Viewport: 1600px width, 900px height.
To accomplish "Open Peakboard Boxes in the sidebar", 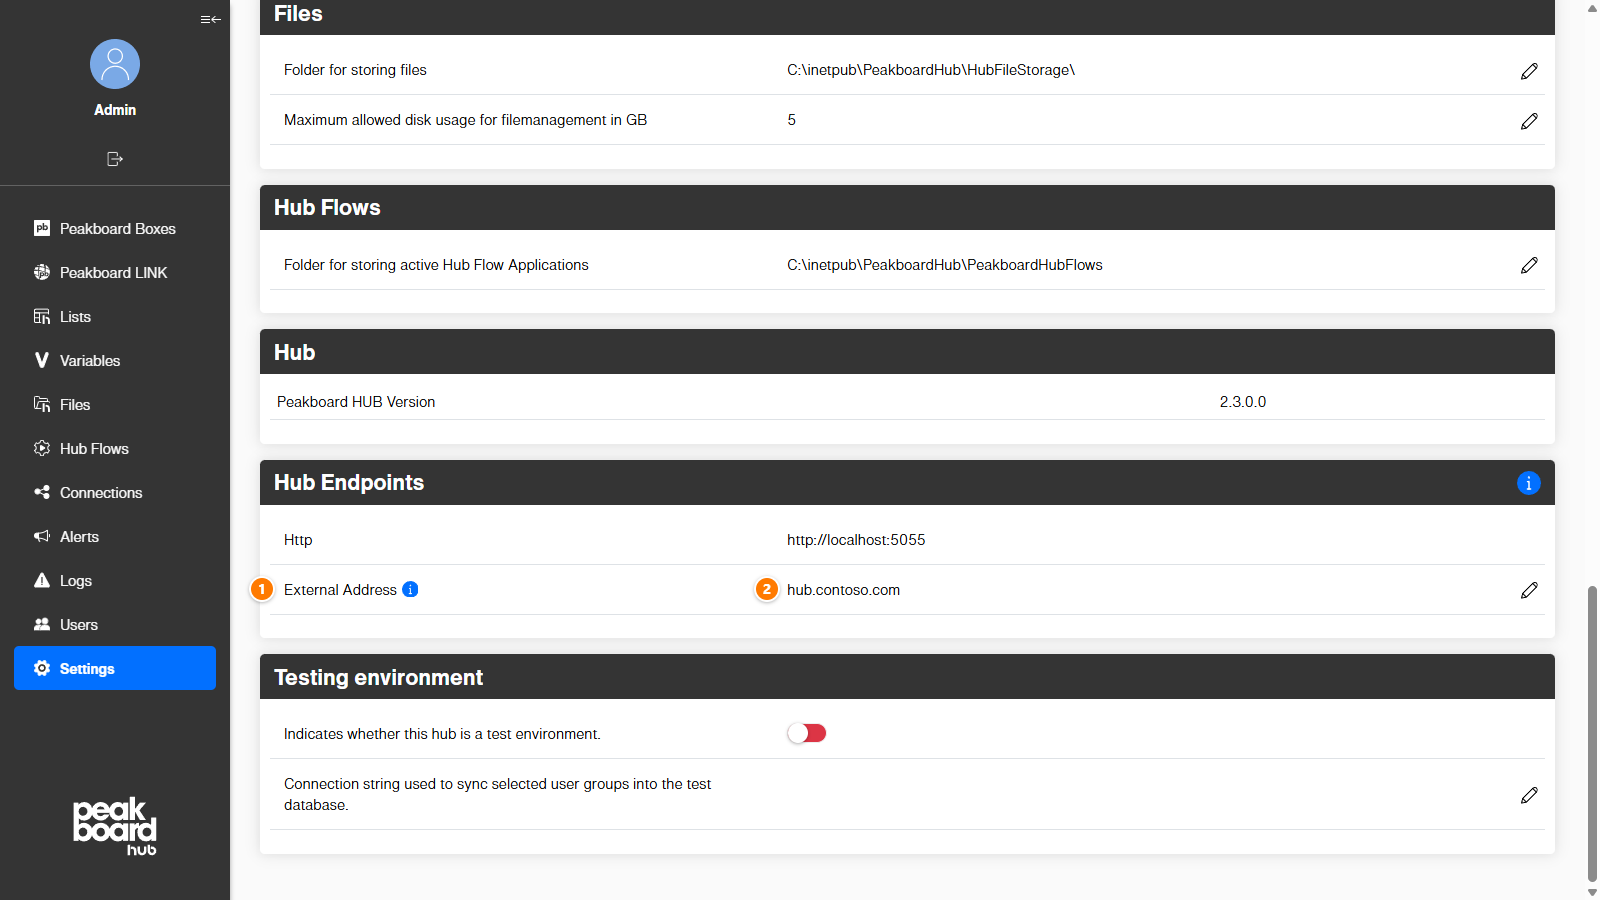I will pos(115,228).
